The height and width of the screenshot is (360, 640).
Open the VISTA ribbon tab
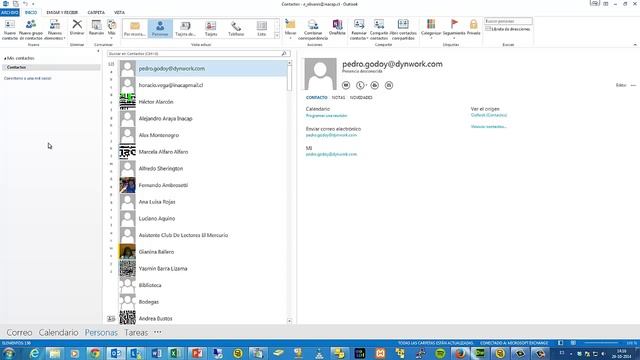[x=119, y=13]
